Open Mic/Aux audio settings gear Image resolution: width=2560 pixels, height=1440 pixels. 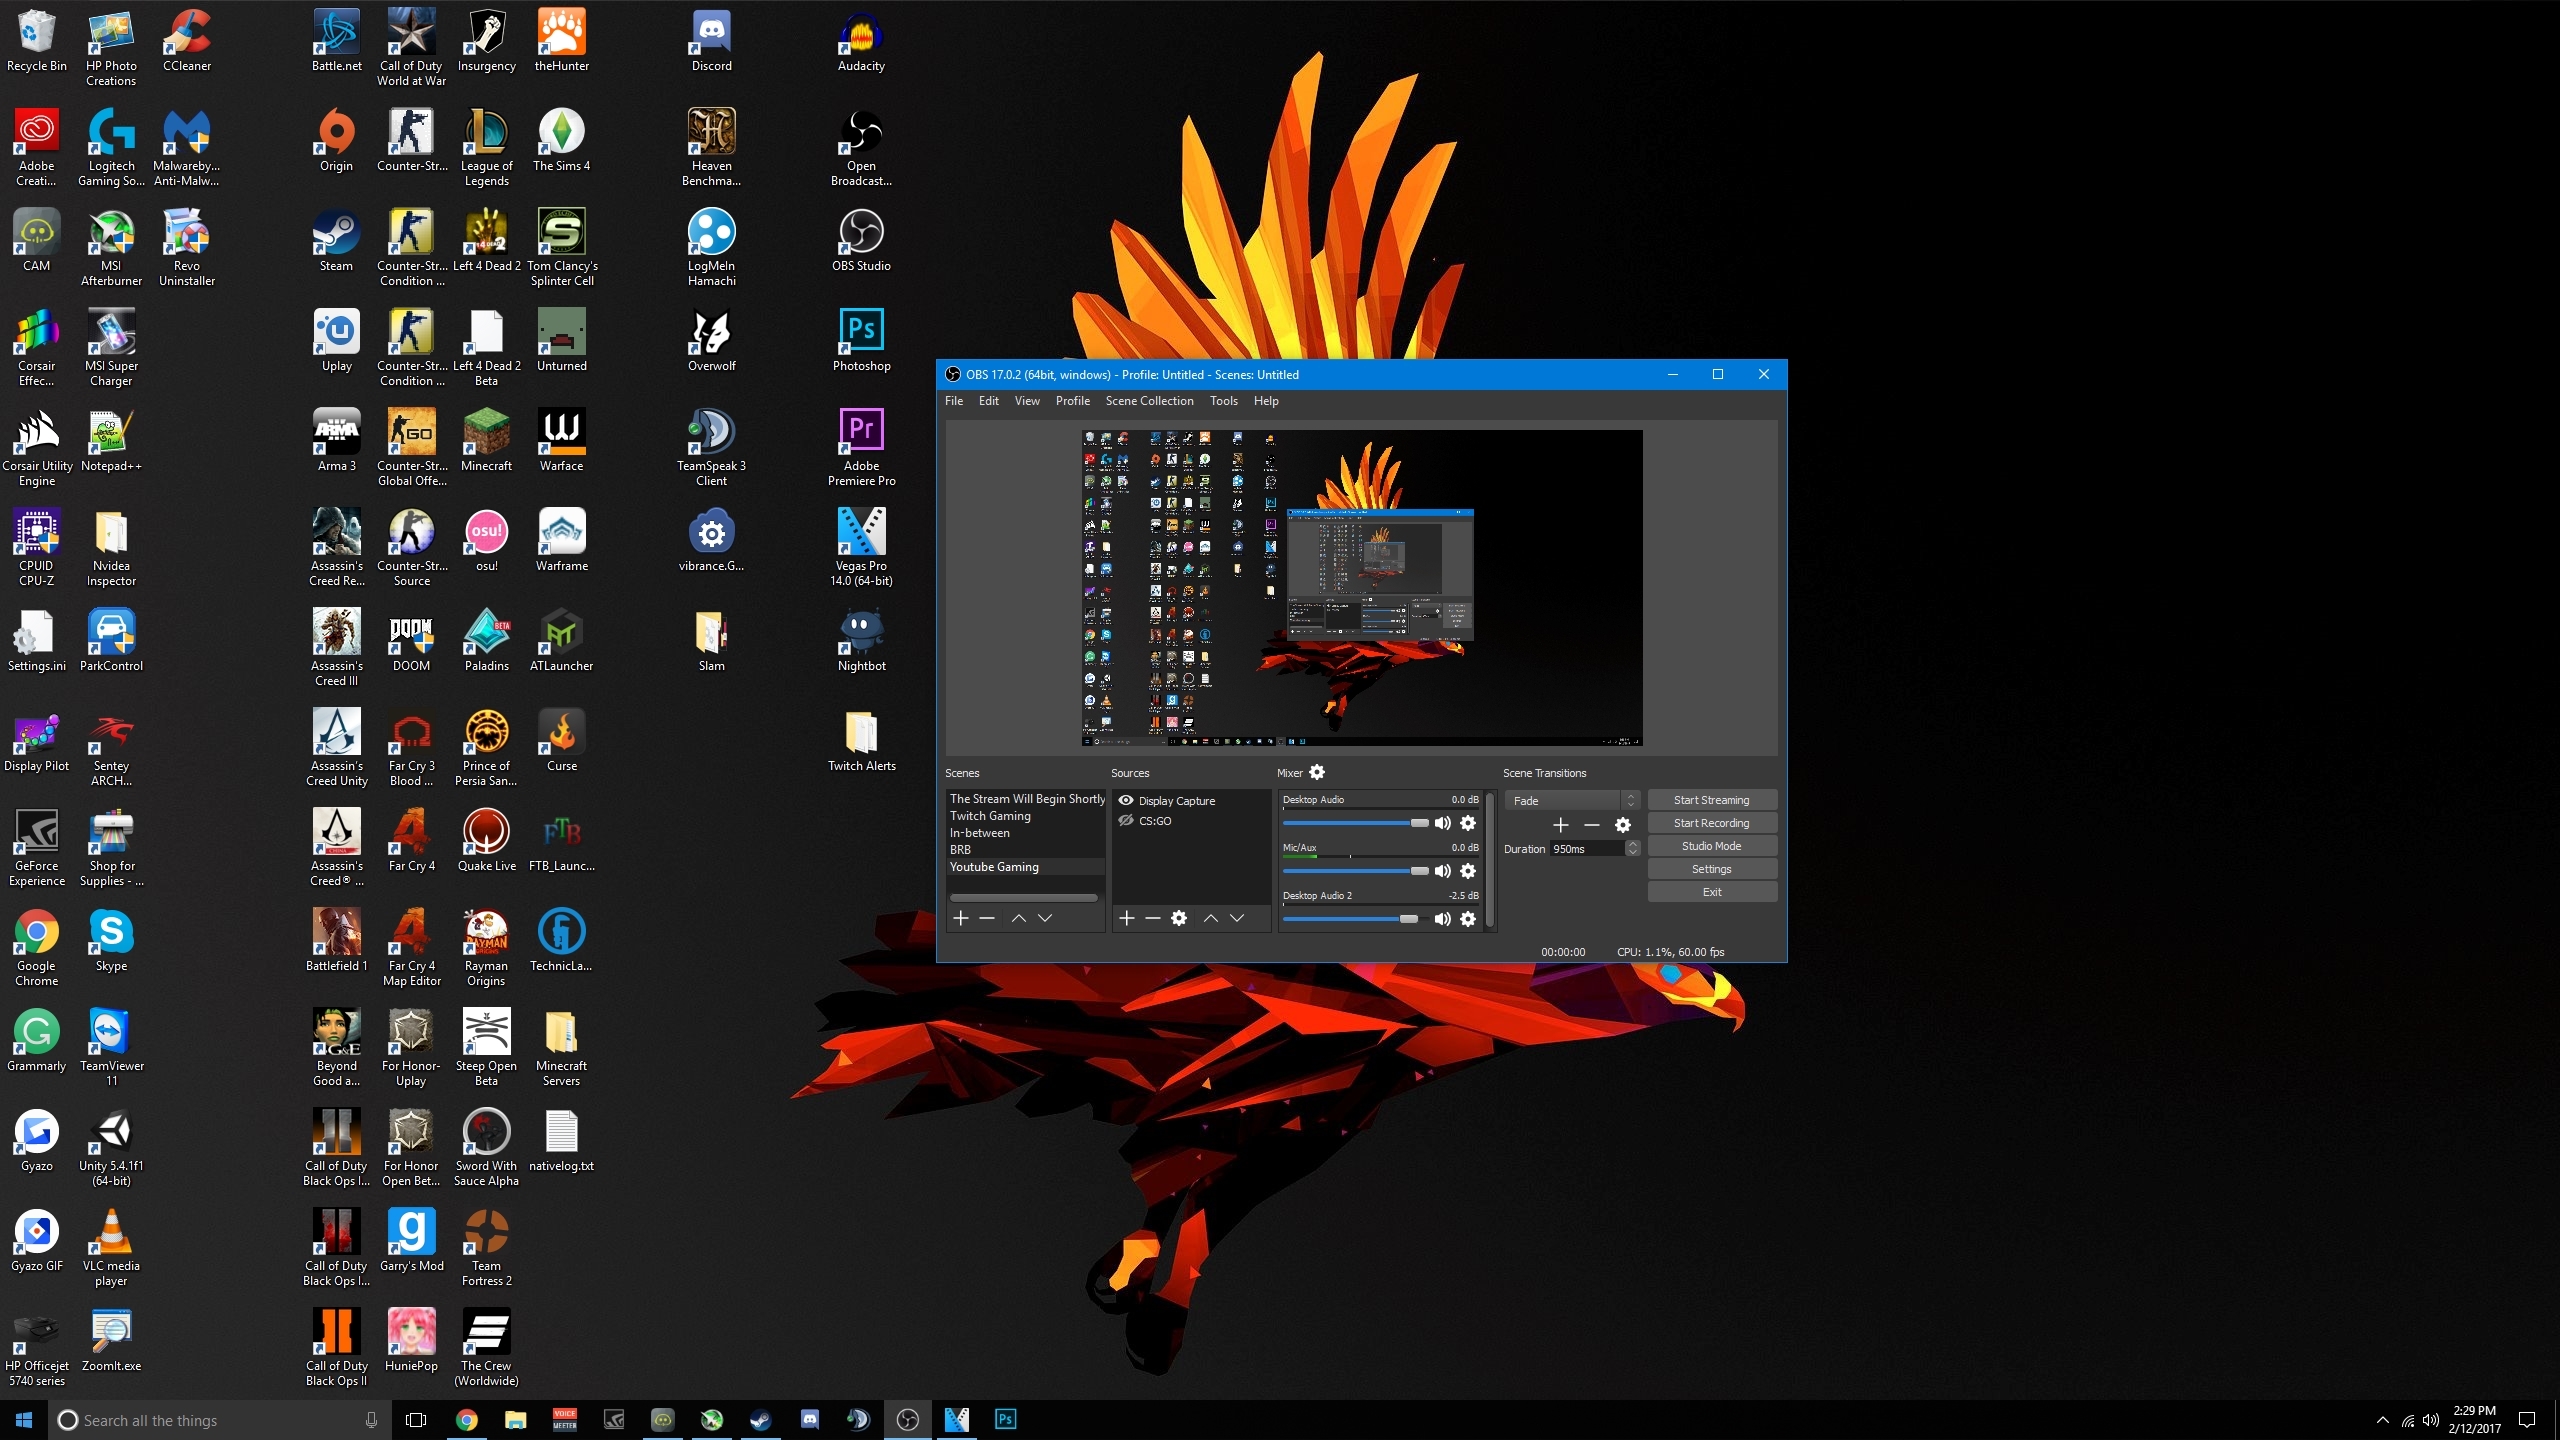click(1468, 871)
